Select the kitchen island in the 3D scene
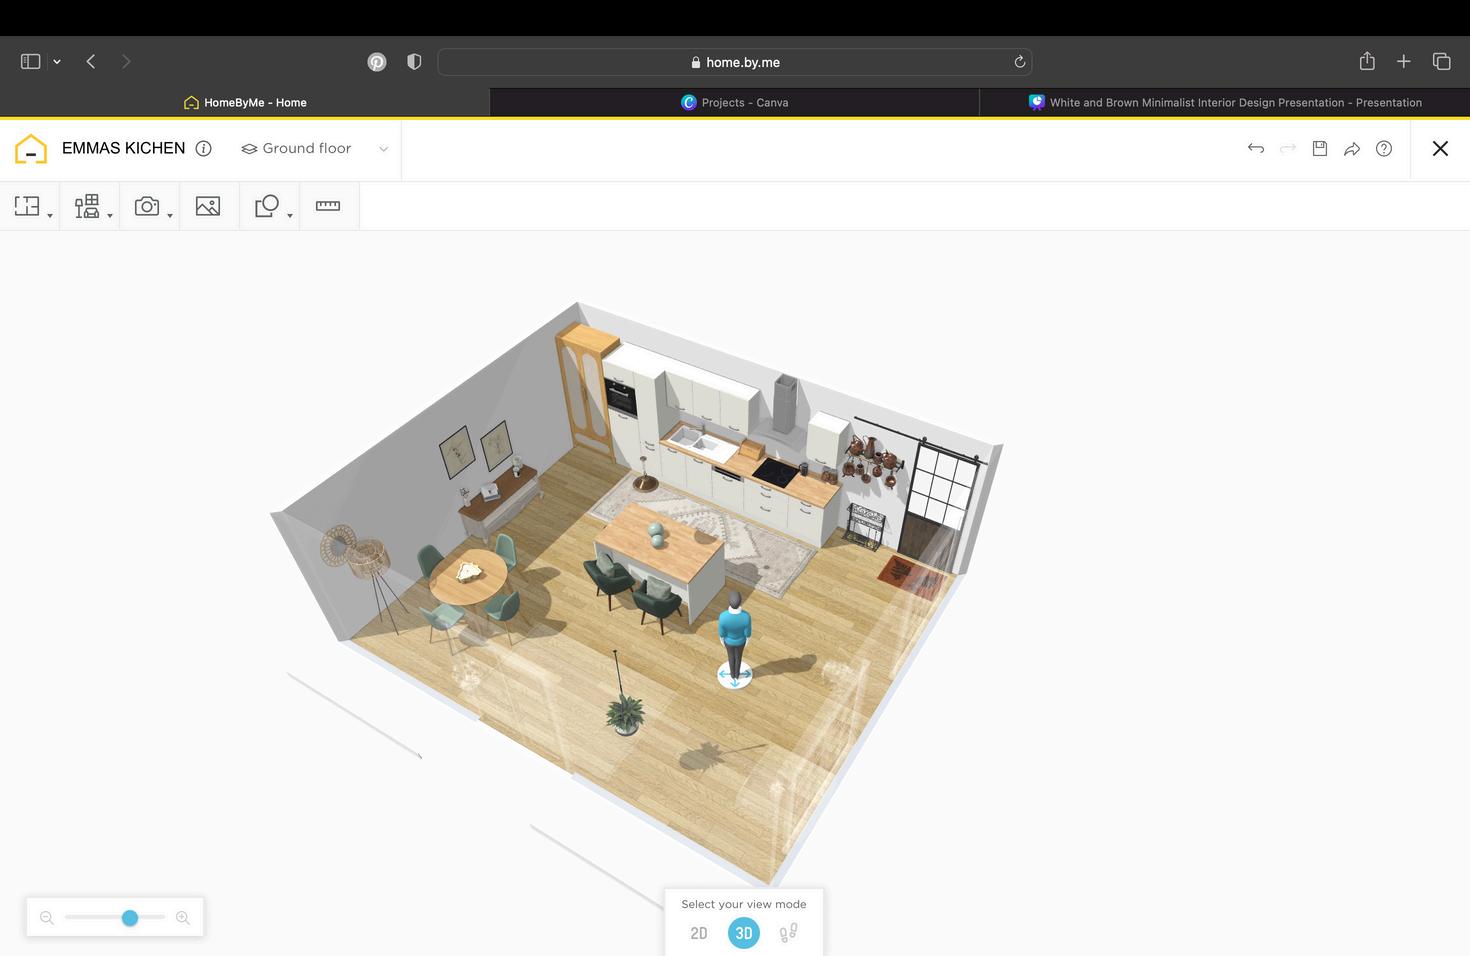1470x956 pixels. coord(662,550)
